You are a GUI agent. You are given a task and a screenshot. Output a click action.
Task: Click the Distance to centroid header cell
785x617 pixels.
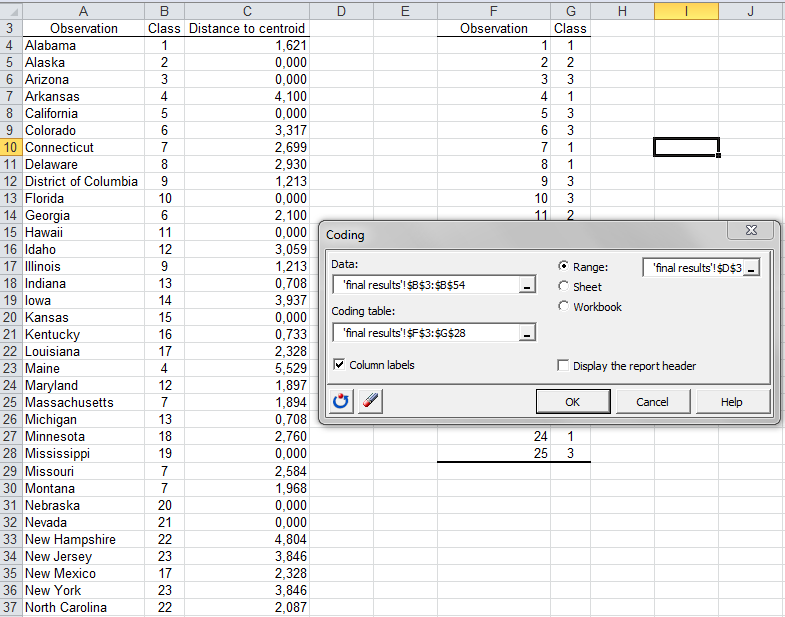[x=247, y=28]
